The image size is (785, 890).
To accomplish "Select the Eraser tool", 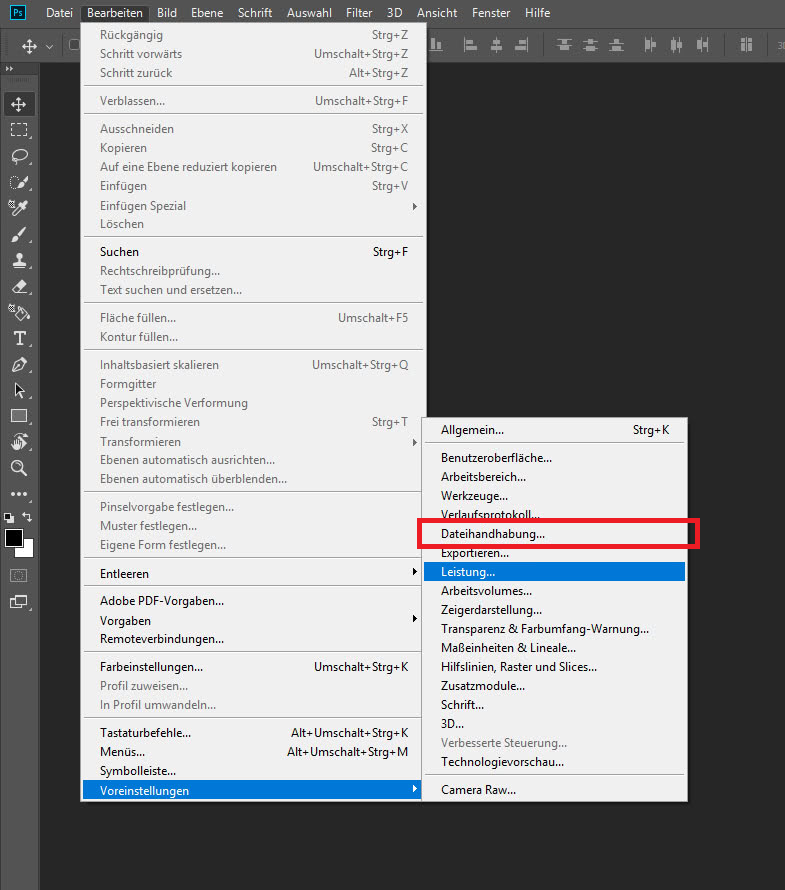I will pyautogui.click(x=19, y=287).
